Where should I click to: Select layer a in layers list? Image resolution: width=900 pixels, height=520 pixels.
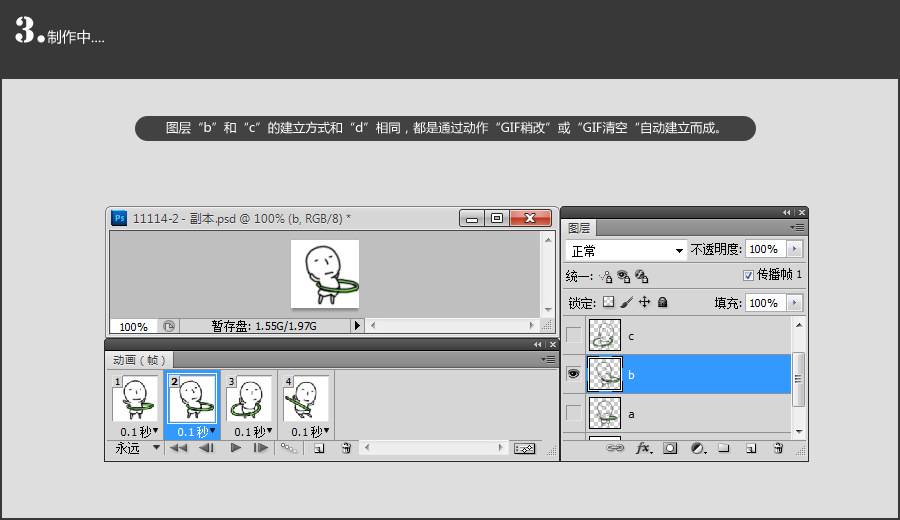[700, 412]
